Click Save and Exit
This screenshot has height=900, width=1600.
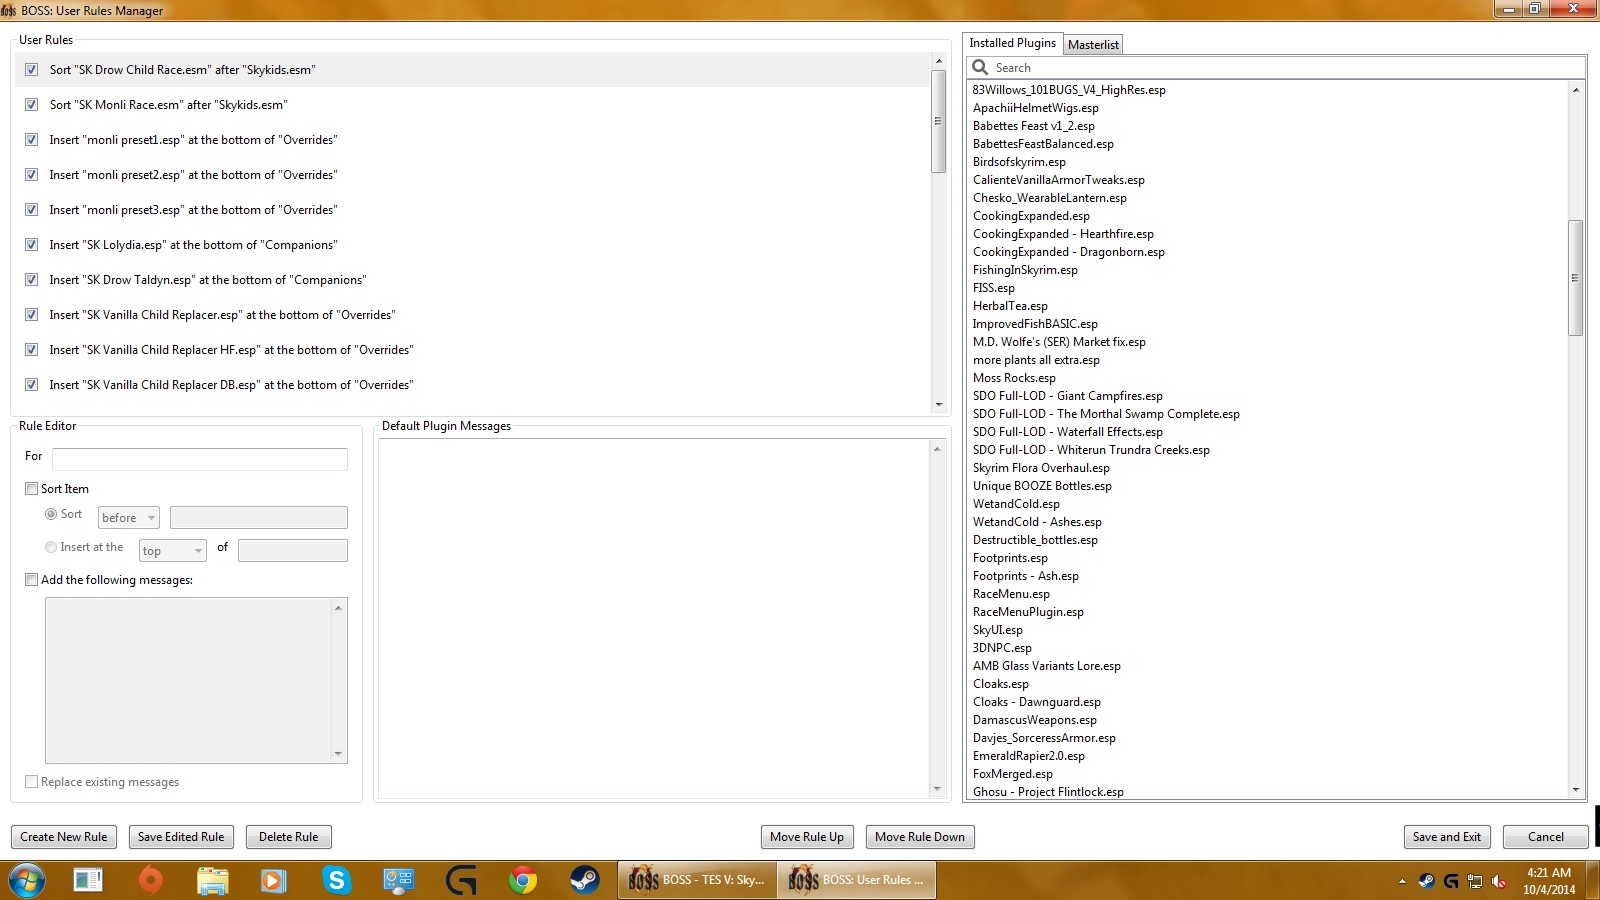click(1447, 837)
